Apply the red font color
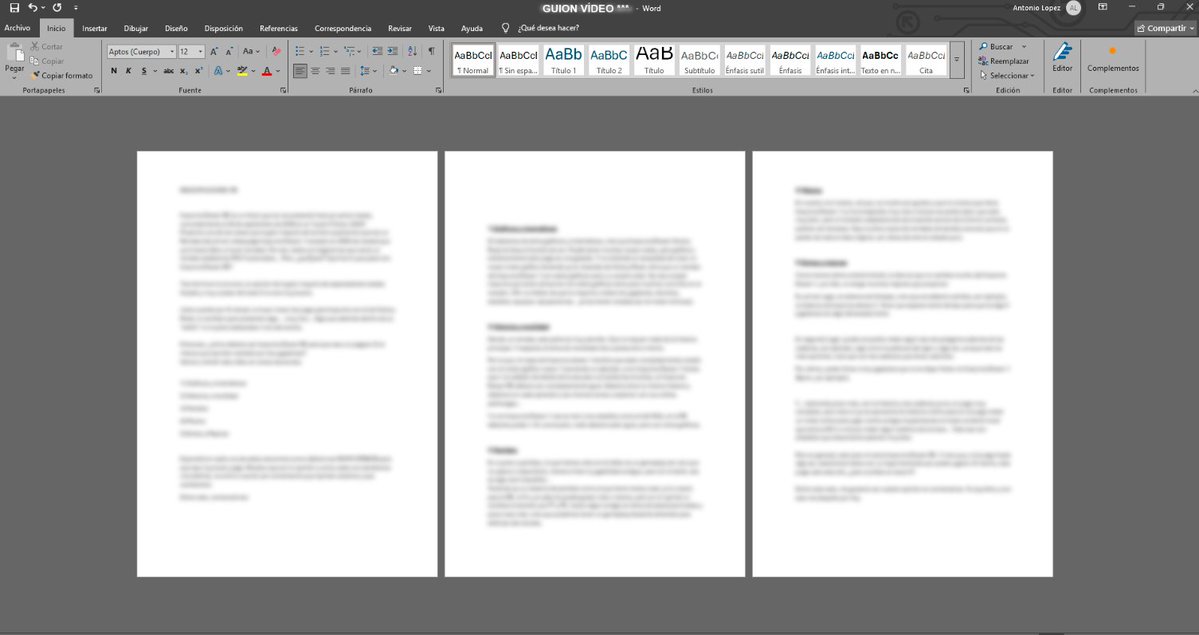This screenshot has height=635, width=1199. coord(267,71)
